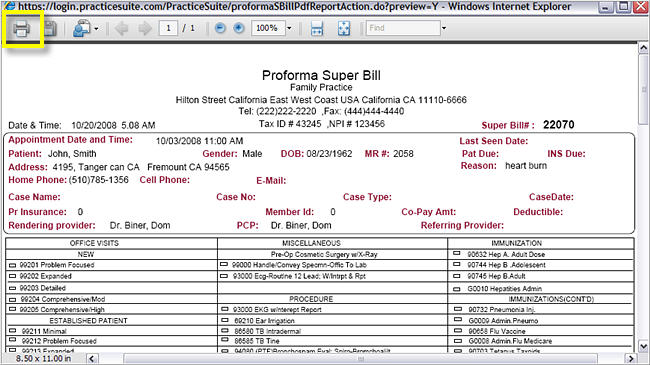Click rendering provider Dr. Biner, Dom
This screenshot has width=650, height=365.
pyautogui.click(x=140, y=226)
